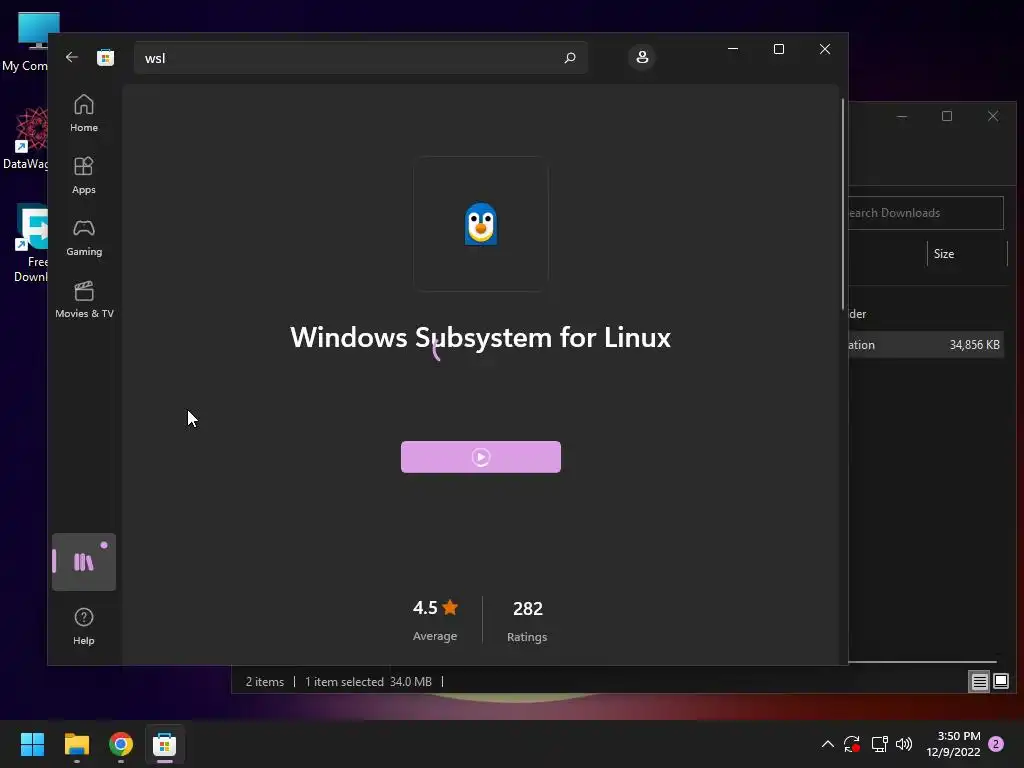Open File Explorer from the taskbar
The height and width of the screenshot is (768, 1024).
point(76,744)
